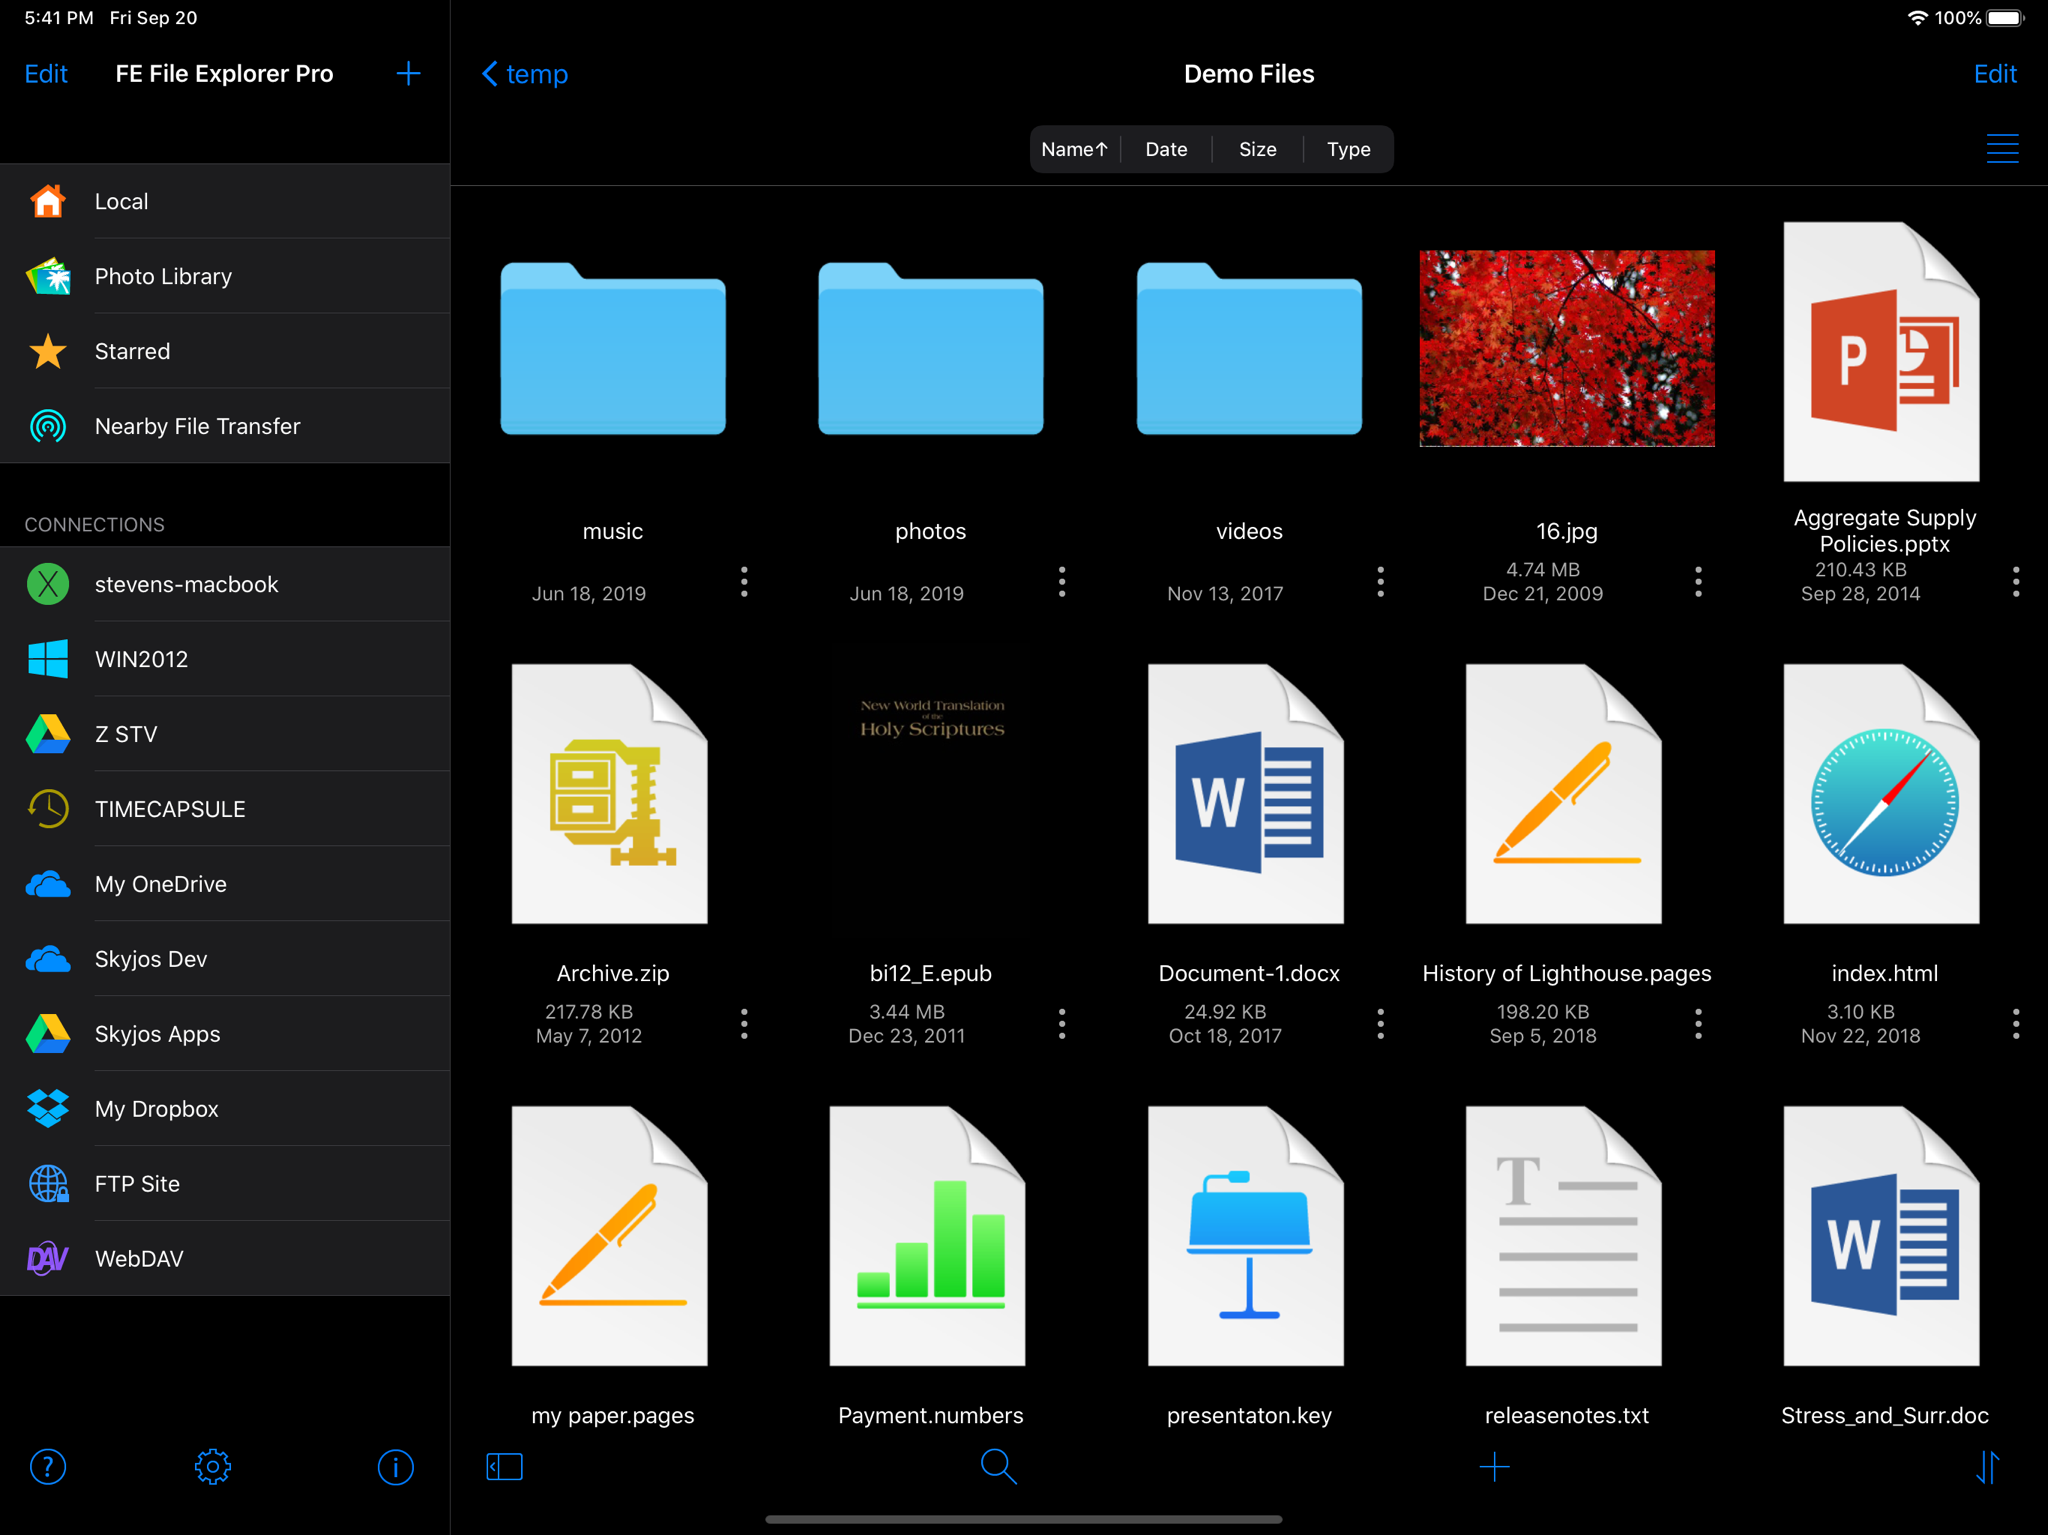Image resolution: width=2048 pixels, height=1535 pixels.
Task: Open the Photo Library location
Action: (x=225, y=276)
